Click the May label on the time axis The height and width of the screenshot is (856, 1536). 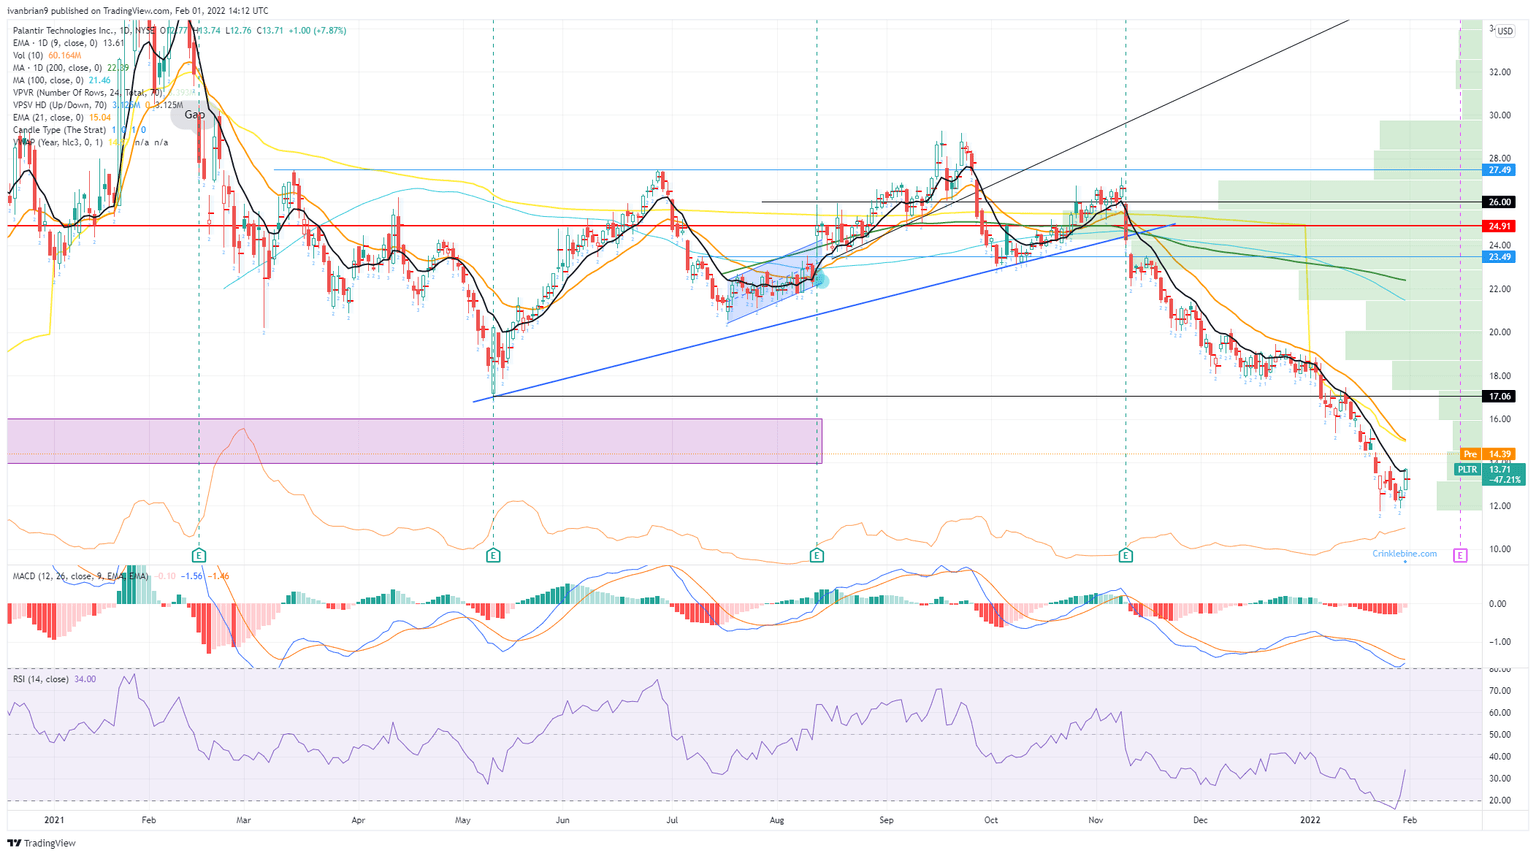(x=463, y=820)
